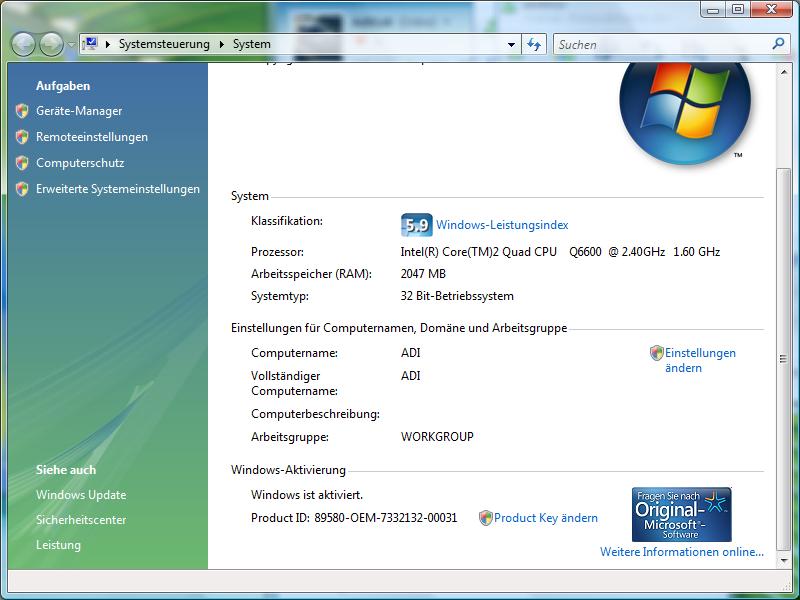Viewport: 800px width, 600px height.
Task: Click the shield icon beside Geräte-Manager
Action: [22, 111]
